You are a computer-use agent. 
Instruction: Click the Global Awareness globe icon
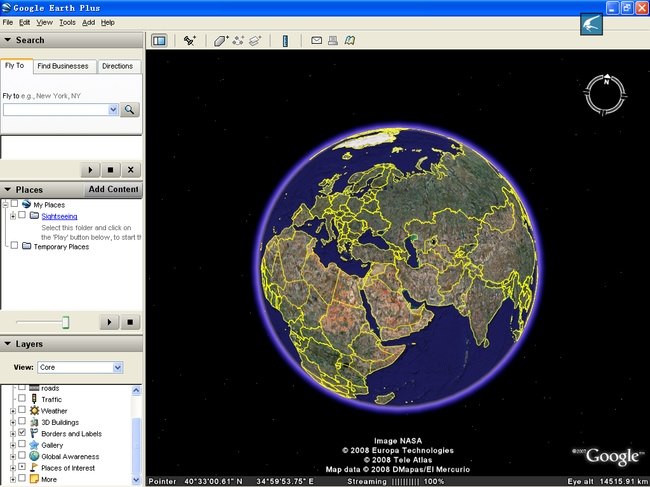pos(34,456)
